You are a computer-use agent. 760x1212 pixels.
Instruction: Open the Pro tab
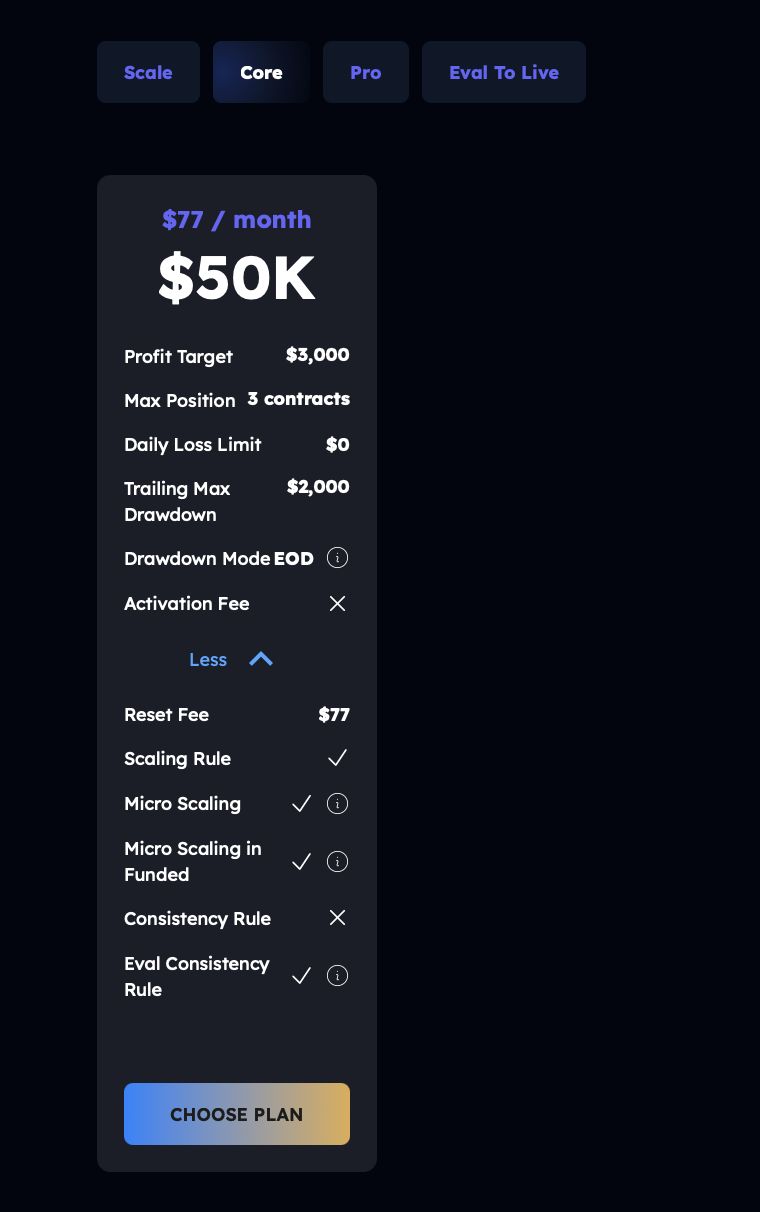366,72
